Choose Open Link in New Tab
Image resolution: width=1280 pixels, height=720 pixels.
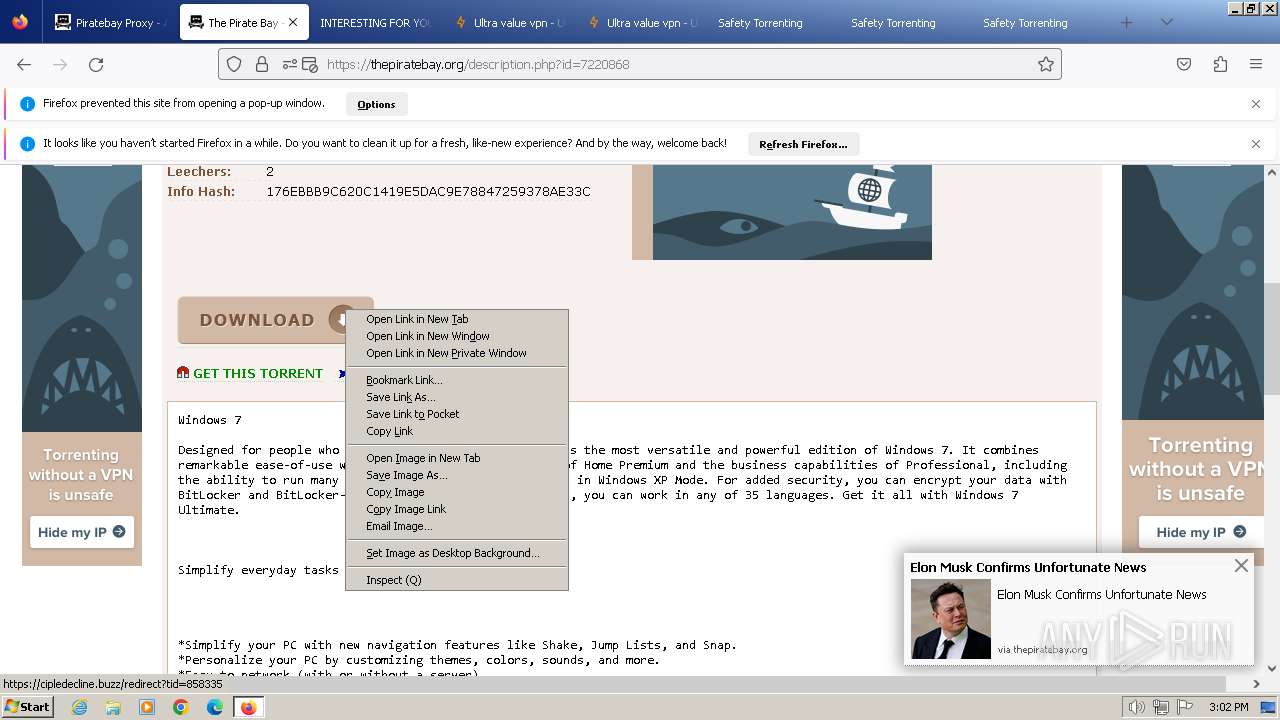point(457,319)
